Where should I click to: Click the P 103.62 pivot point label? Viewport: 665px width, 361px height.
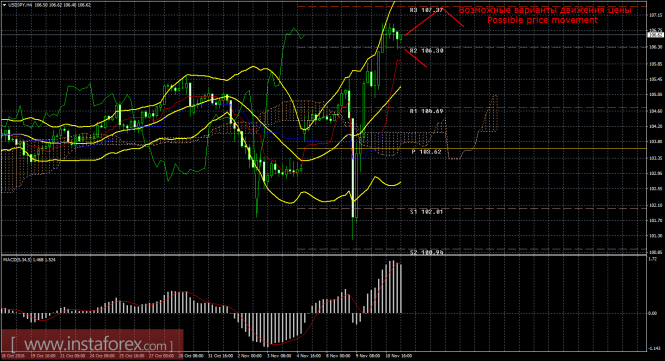point(426,152)
